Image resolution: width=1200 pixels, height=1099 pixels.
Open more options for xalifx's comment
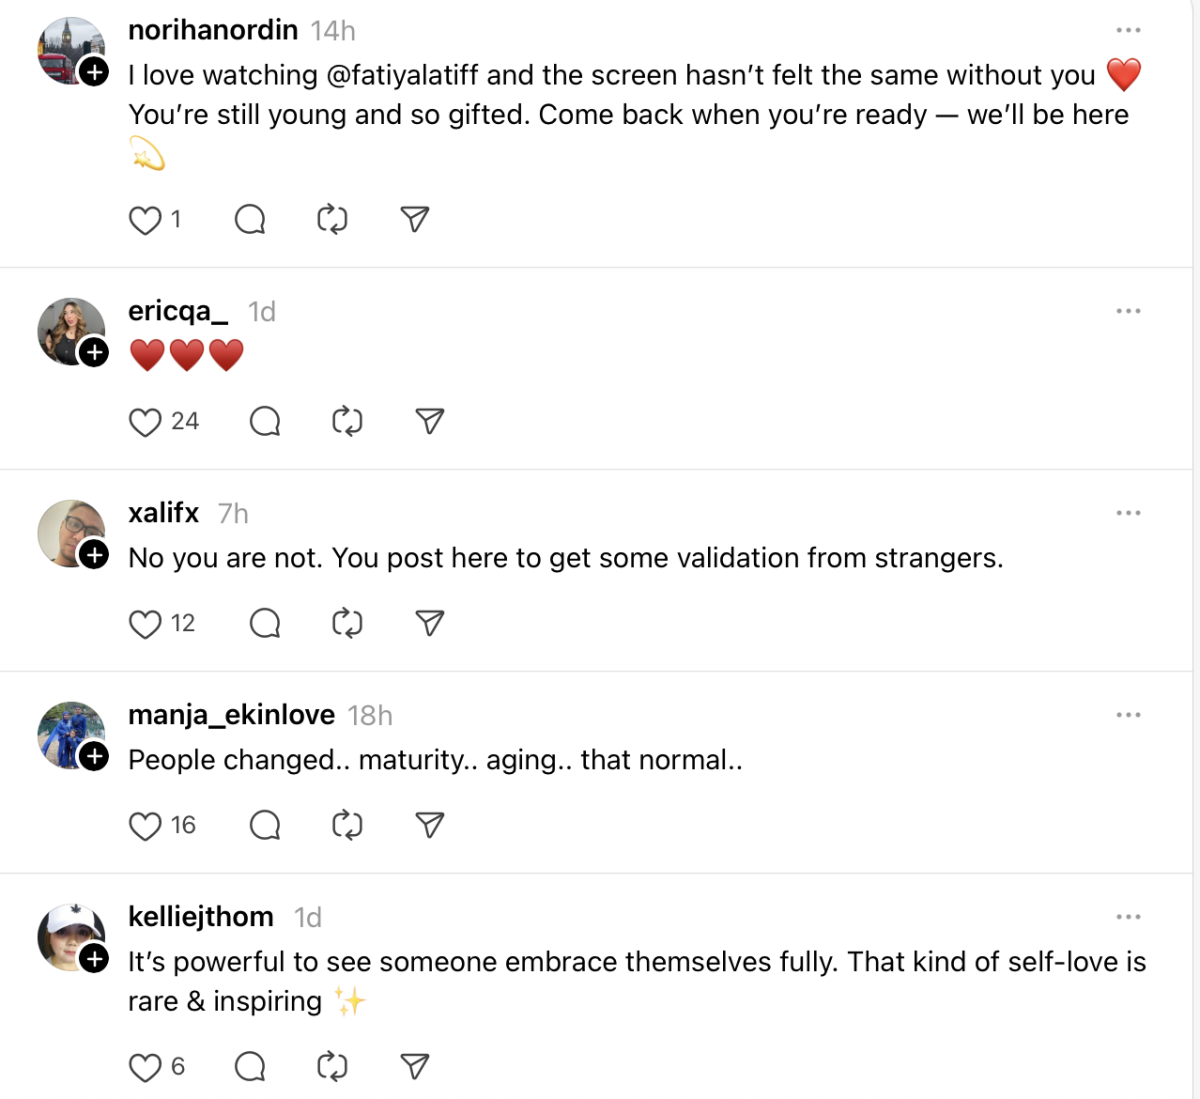[1128, 513]
